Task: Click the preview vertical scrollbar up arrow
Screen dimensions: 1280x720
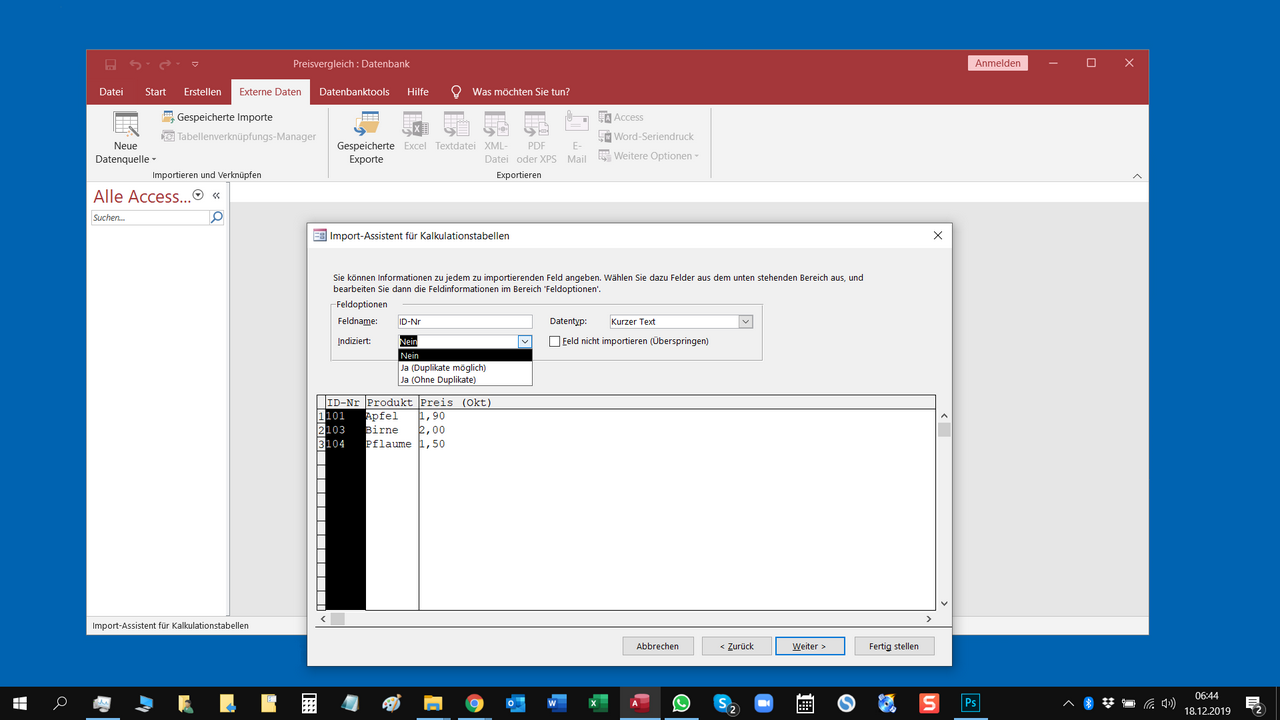Action: 944,415
